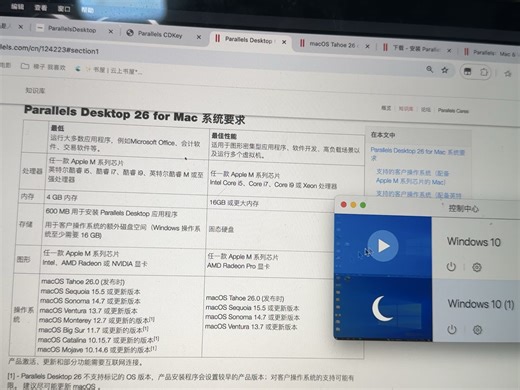Screen dimensions: 520x390
Task: Switch to the macOS Tahoe 26 tab
Action: [x=332, y=44]
